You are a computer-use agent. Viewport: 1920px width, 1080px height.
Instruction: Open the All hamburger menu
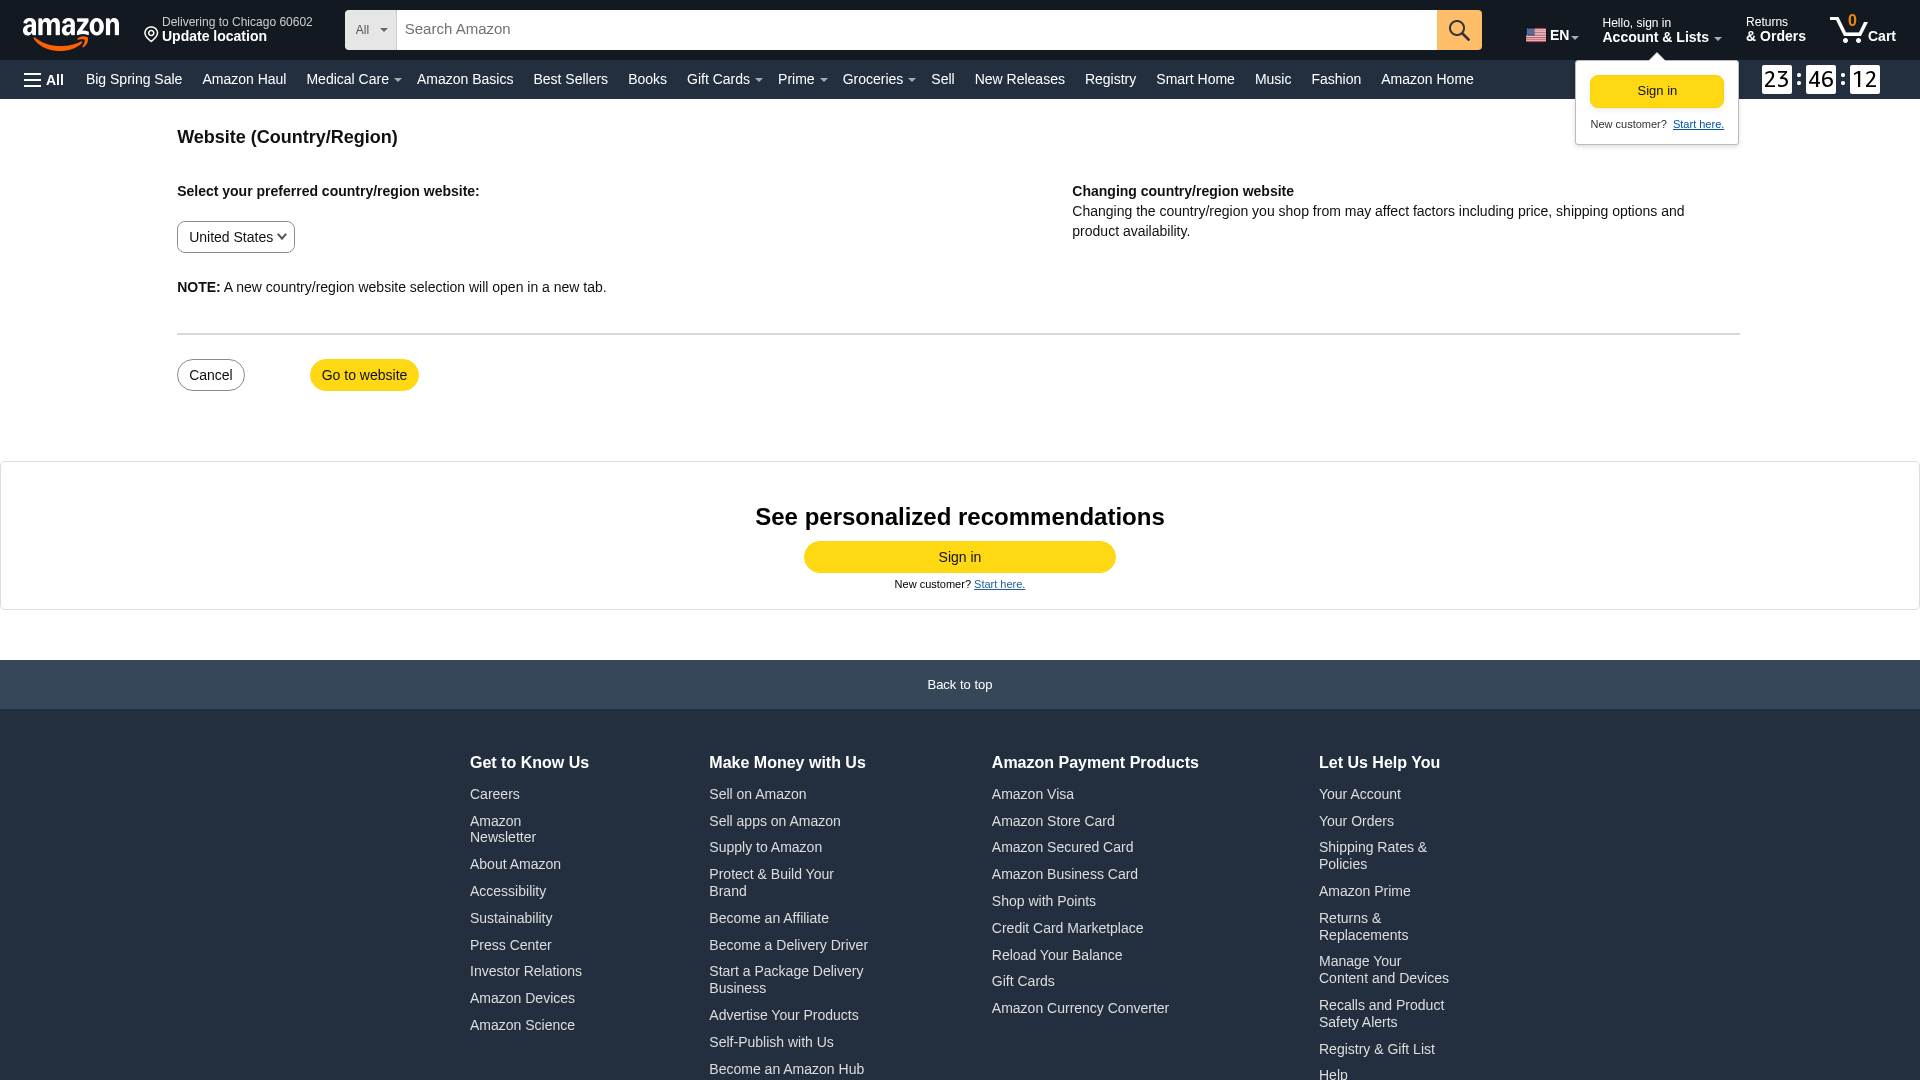pos(44,80)
